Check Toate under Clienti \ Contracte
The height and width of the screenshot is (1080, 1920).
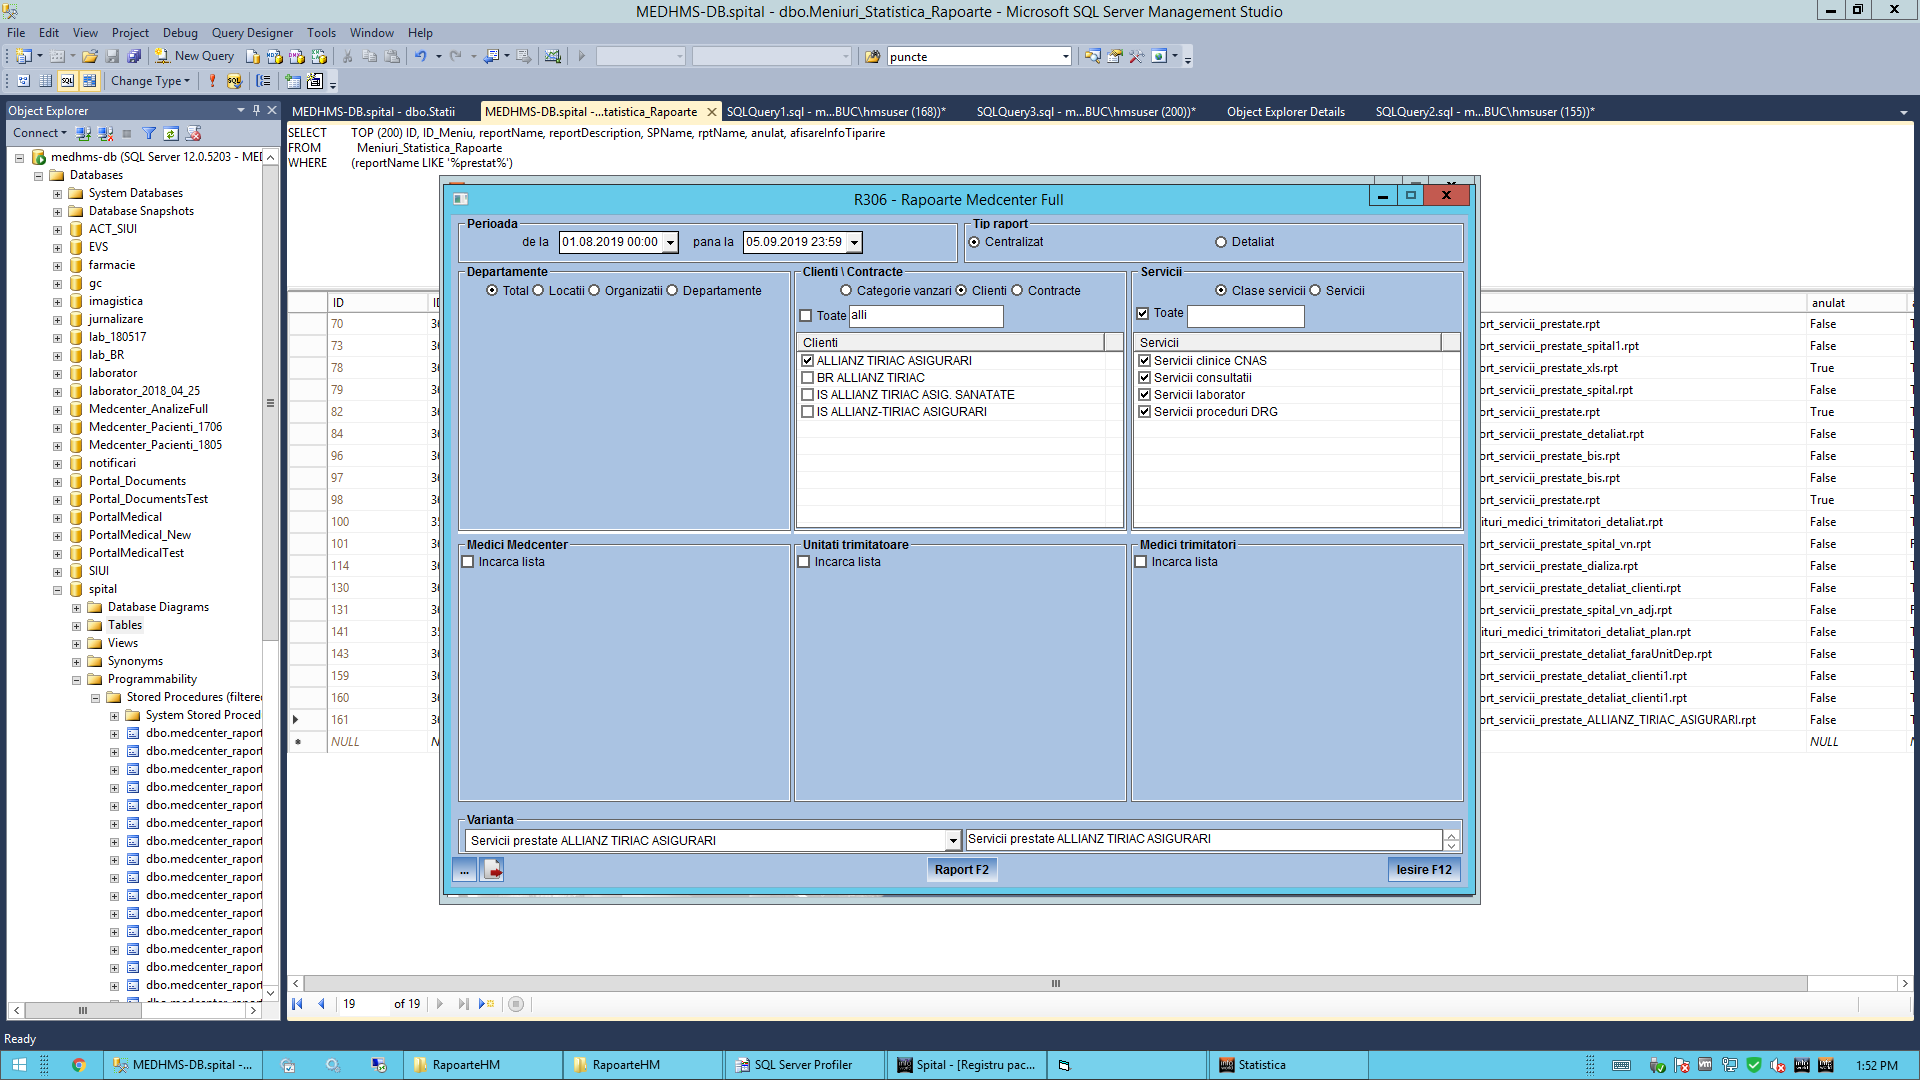(806, 316)
